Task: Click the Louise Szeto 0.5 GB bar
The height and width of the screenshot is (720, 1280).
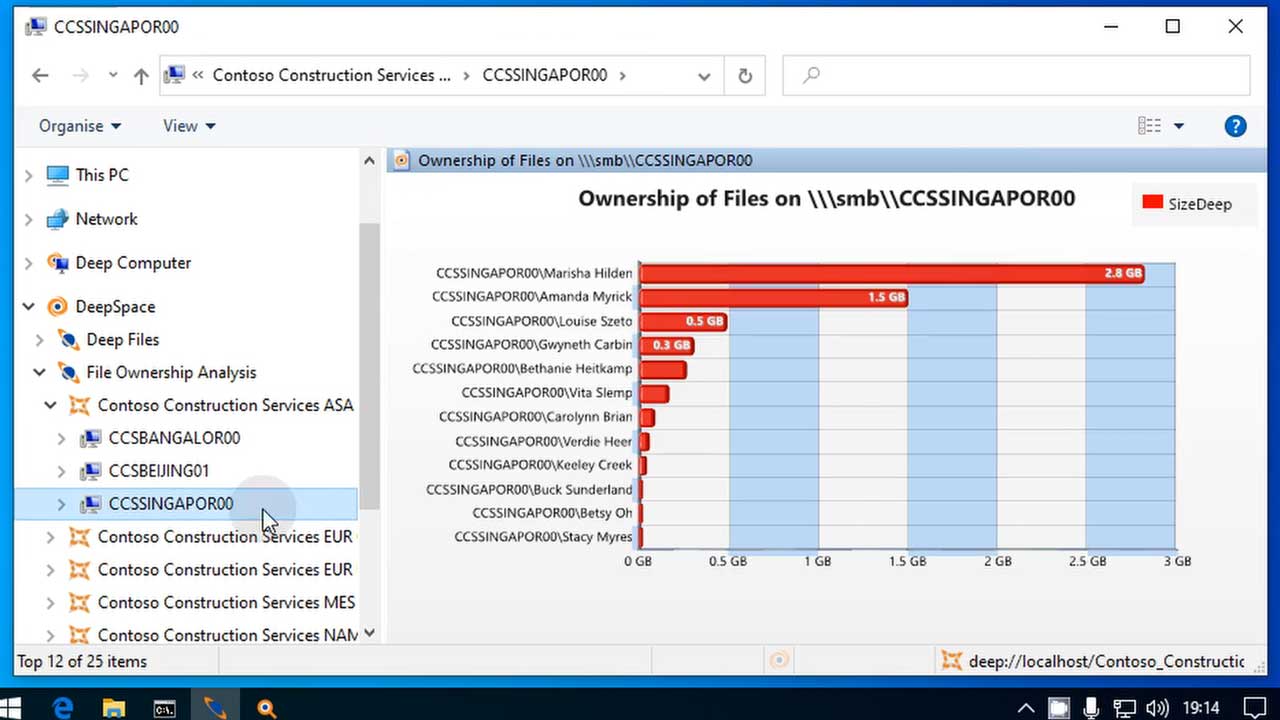Action: pyautogui.click(x=683, y=321)
